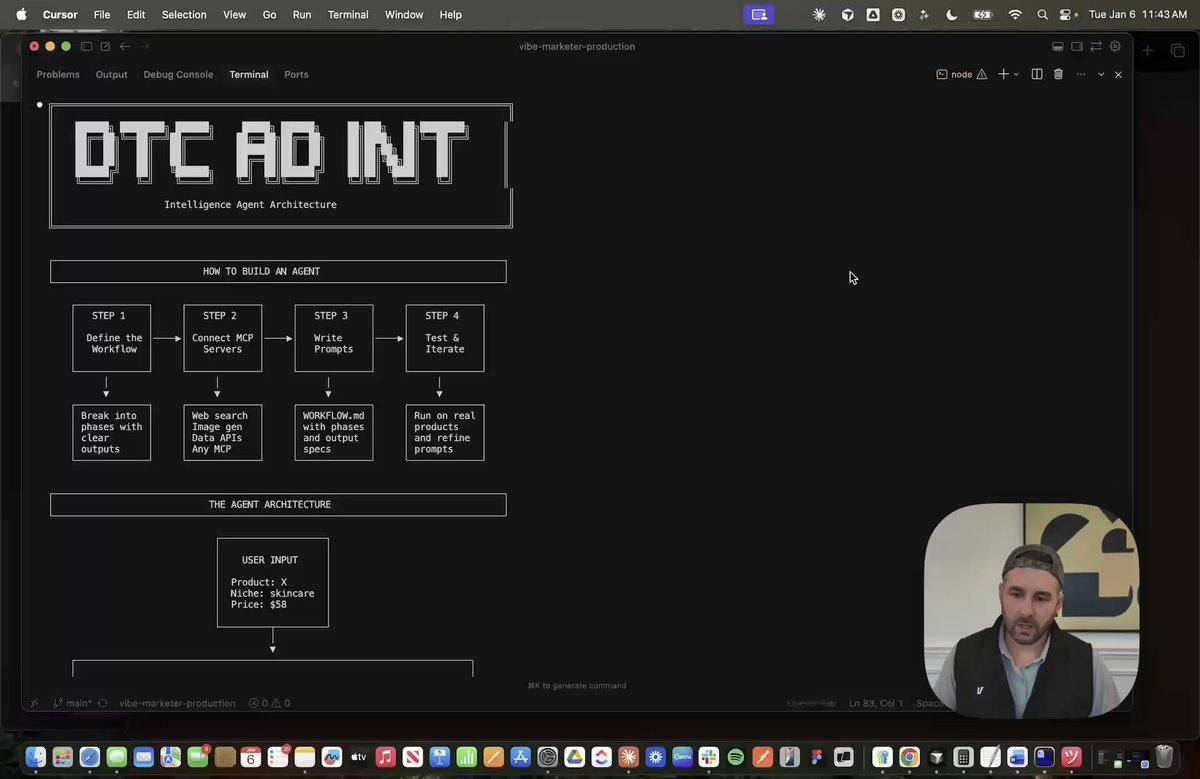
Task: Open Slack from the Dock
Action: (708, 757)
